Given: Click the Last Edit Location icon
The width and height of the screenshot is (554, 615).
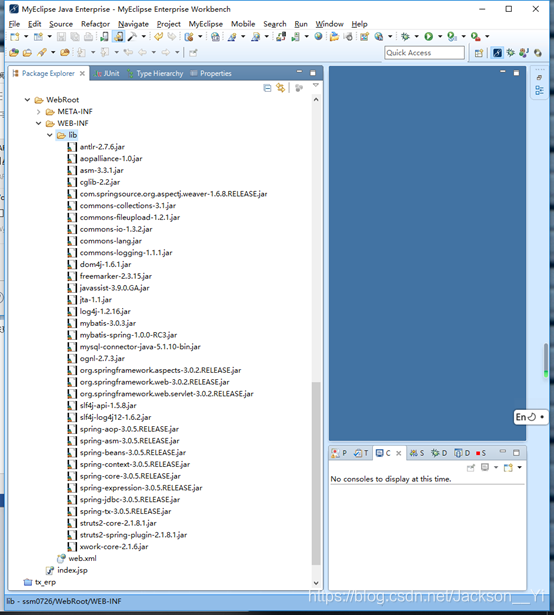Looking at the screenshot, I should click(x=128, y=52).
